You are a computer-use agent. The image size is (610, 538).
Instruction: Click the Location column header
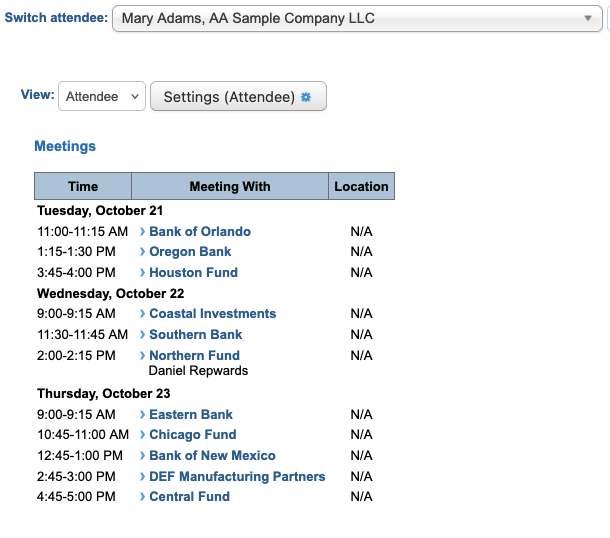point(361,186)
